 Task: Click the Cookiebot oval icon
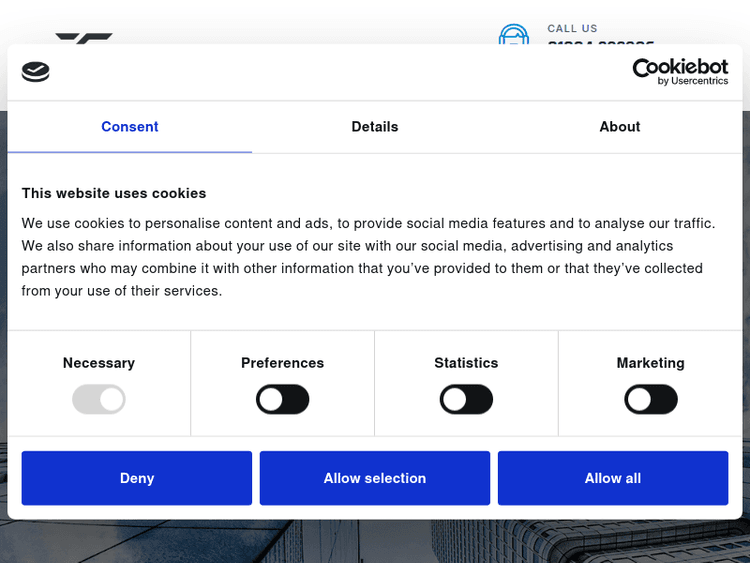[x=35, y=72]
